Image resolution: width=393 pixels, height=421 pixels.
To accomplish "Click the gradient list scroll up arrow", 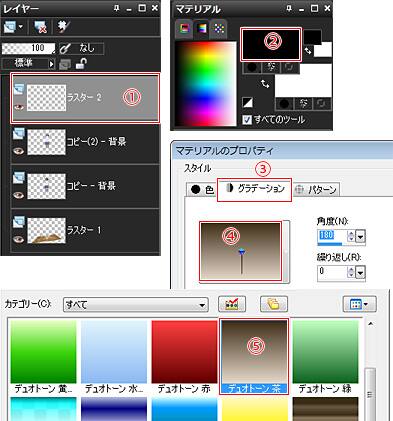I will [370, 324].
